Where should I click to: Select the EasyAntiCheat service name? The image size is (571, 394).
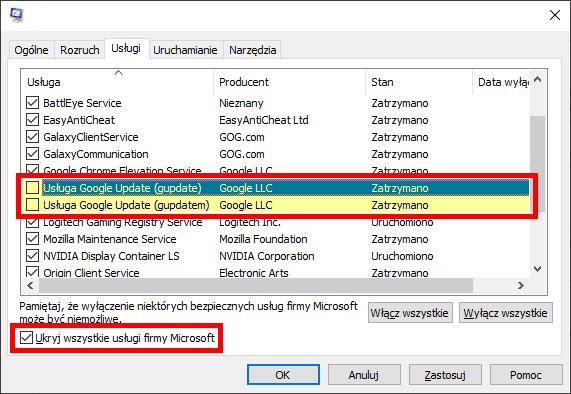pyautogui.click(x=79, y=120)
